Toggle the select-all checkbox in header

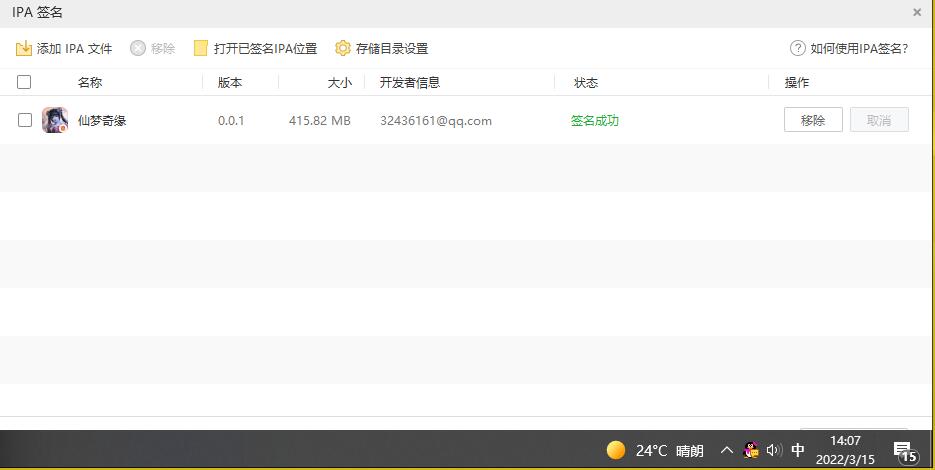[25, 82]
